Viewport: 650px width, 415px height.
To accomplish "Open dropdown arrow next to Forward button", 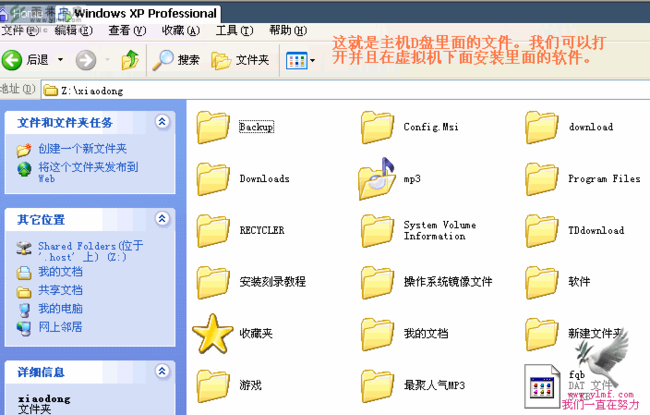I will click(107, 60).
